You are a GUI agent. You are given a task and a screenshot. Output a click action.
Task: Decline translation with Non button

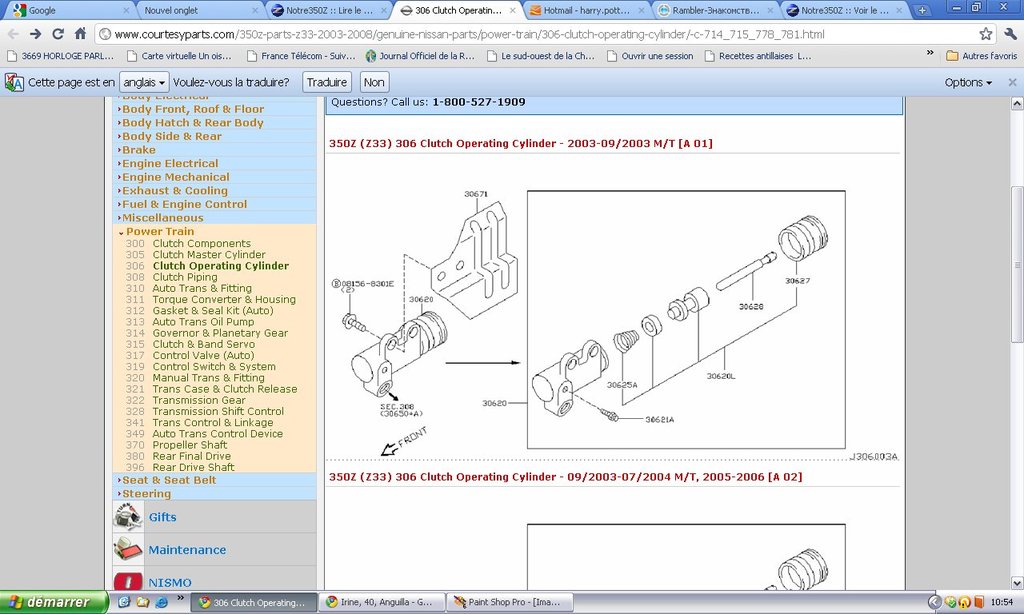tap(374, 82)
